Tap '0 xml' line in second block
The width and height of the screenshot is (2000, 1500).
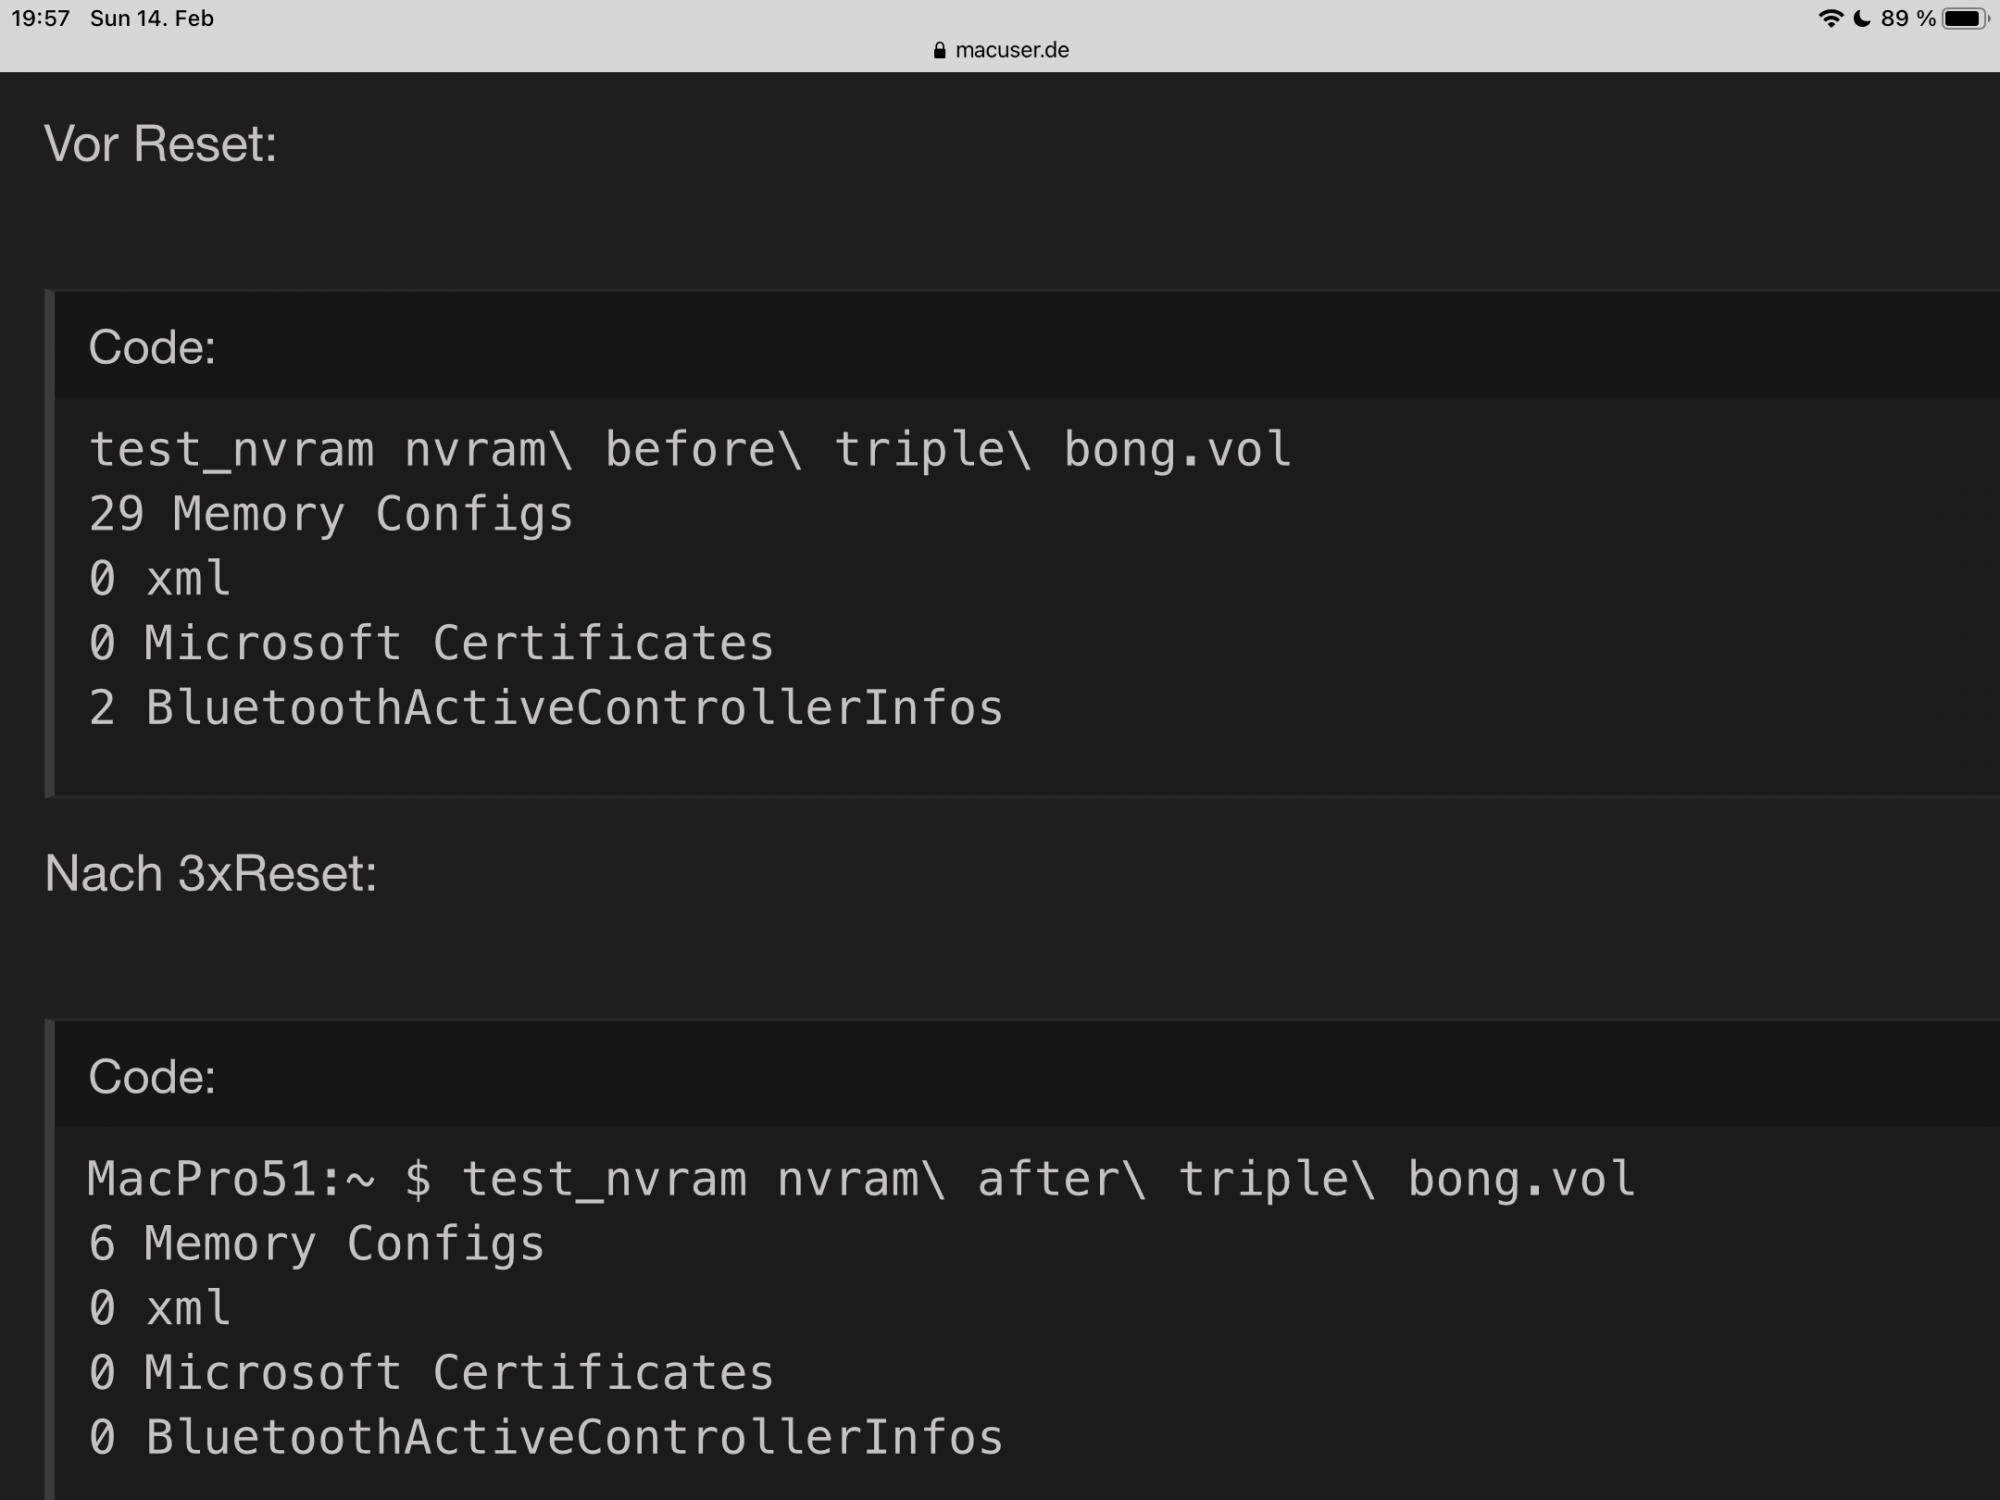[x=160, y=1308]
